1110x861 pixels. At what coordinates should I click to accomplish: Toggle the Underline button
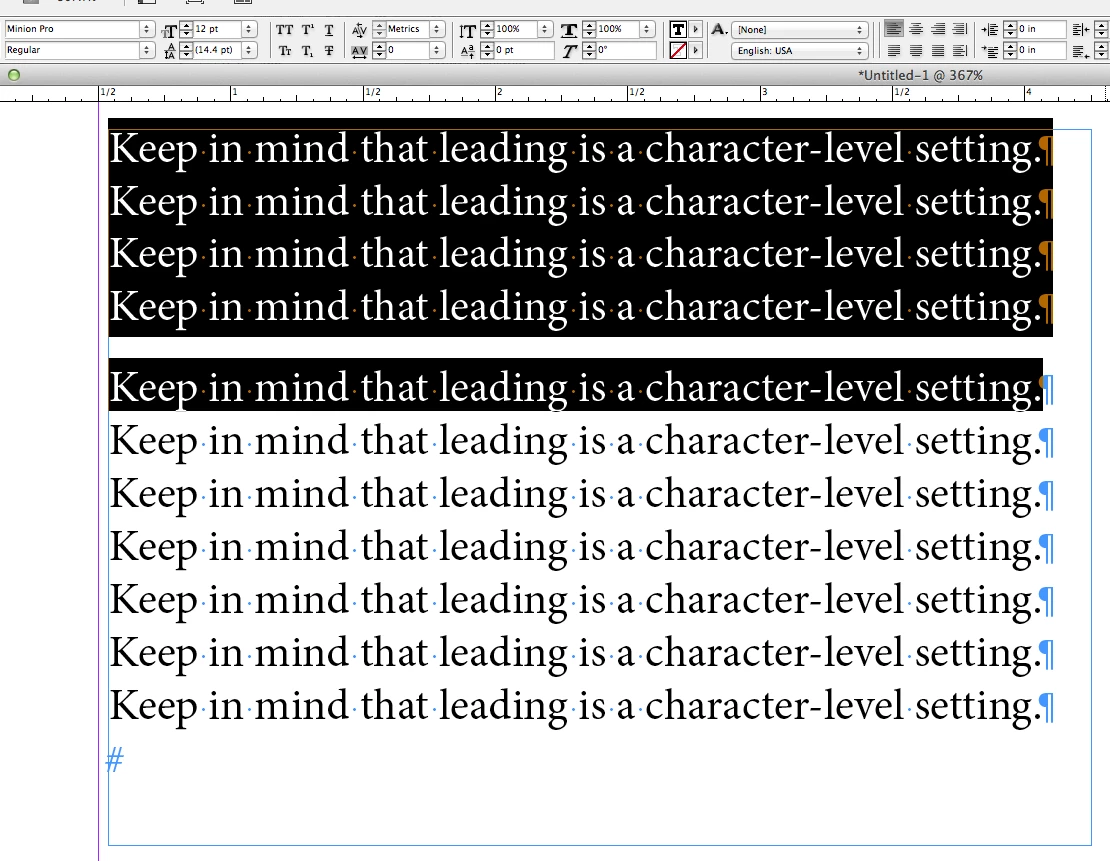329,30
